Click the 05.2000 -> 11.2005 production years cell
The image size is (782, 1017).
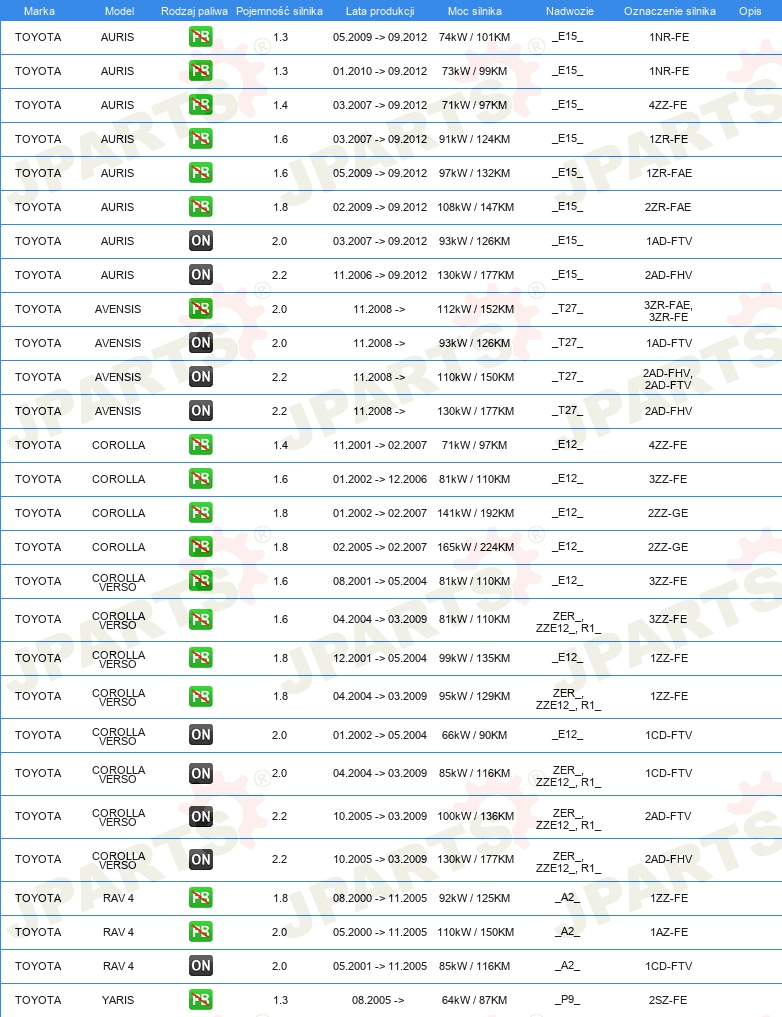[380, 932]
